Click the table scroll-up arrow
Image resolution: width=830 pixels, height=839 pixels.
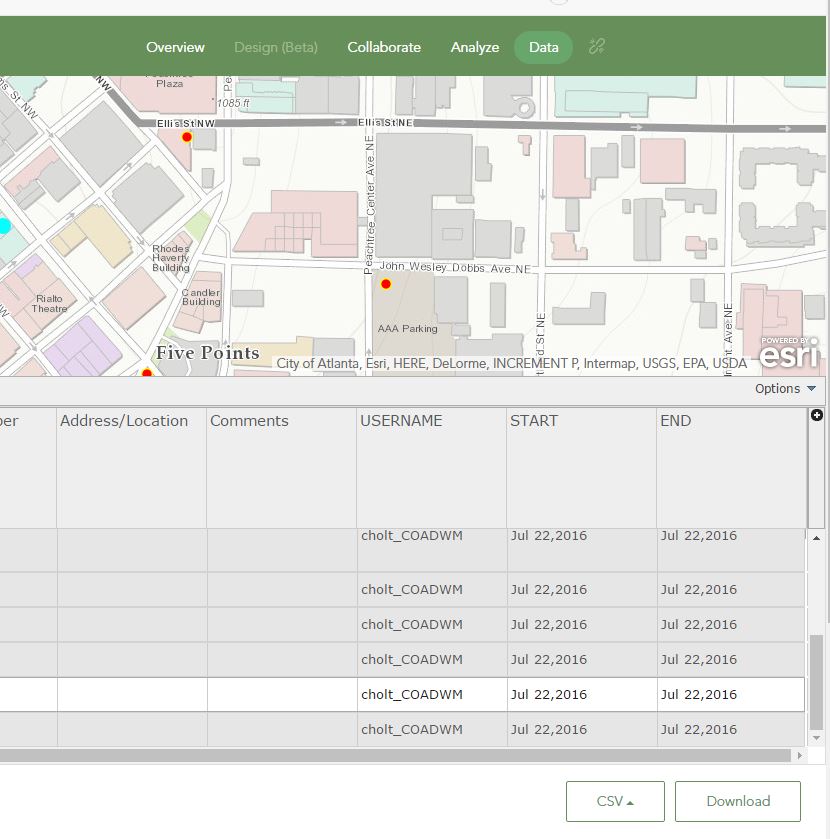(x=816, y=539)
